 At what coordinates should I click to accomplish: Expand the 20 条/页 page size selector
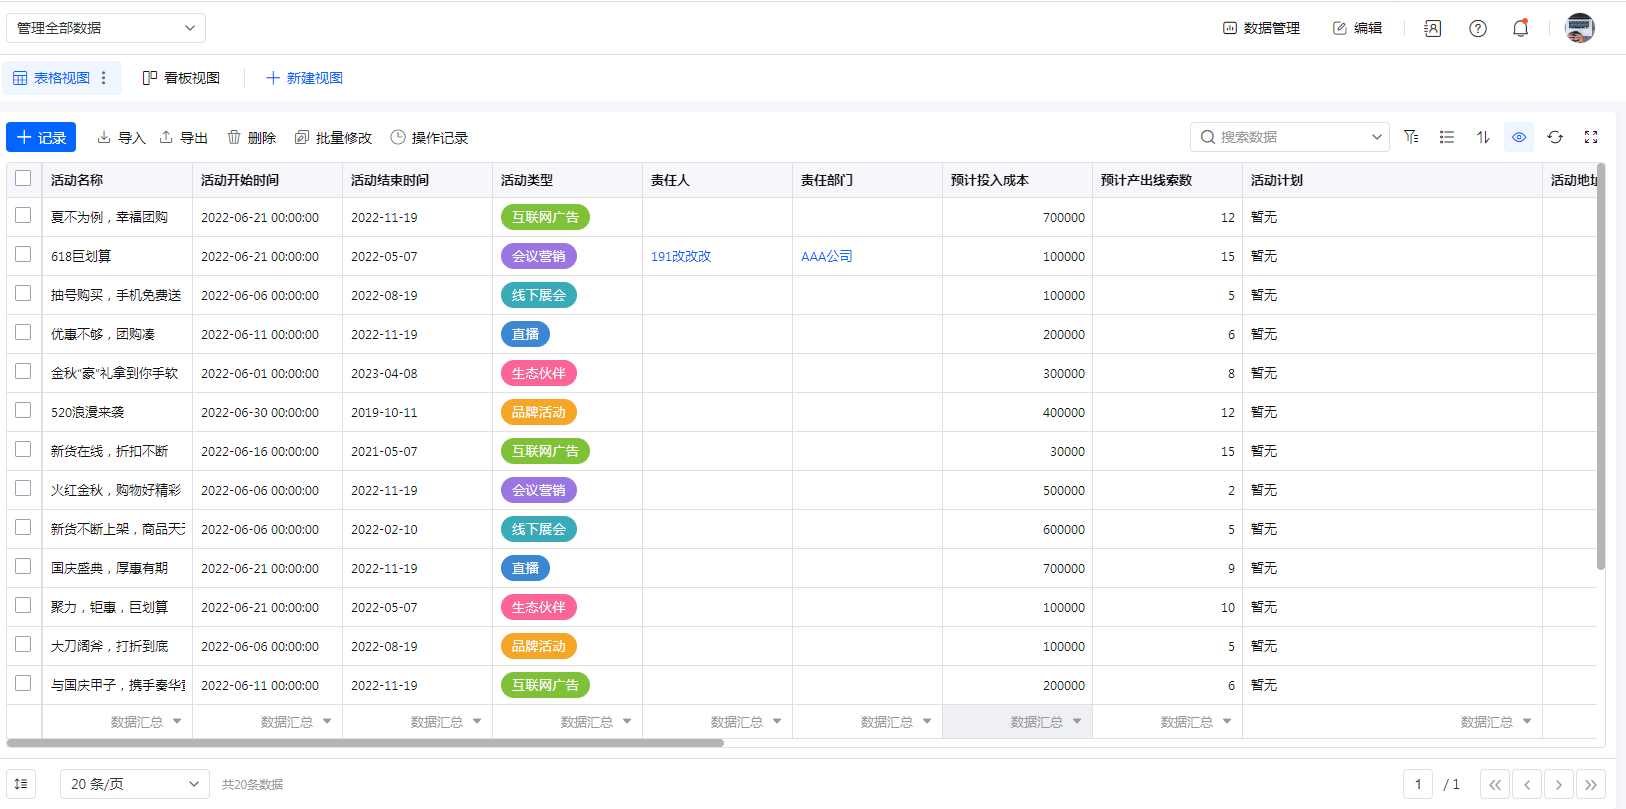click(135, 784)
